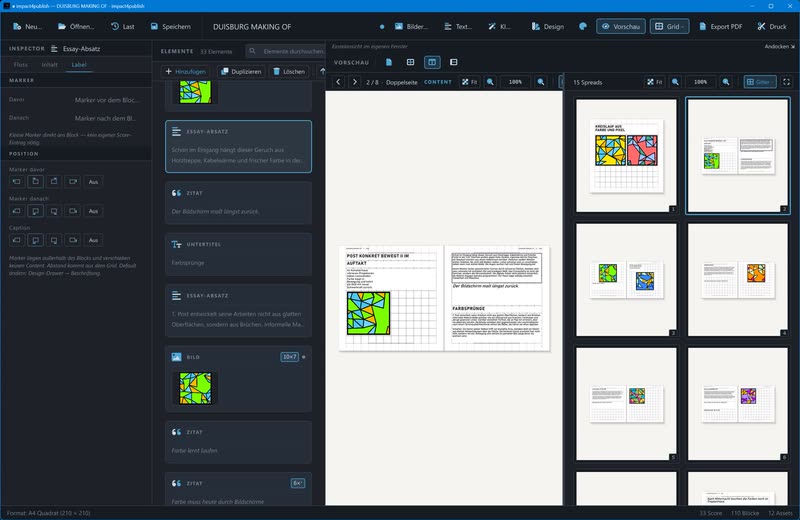800x520 pixels.
Task: Turn Marker davor off with Aus
Action: 93,182
